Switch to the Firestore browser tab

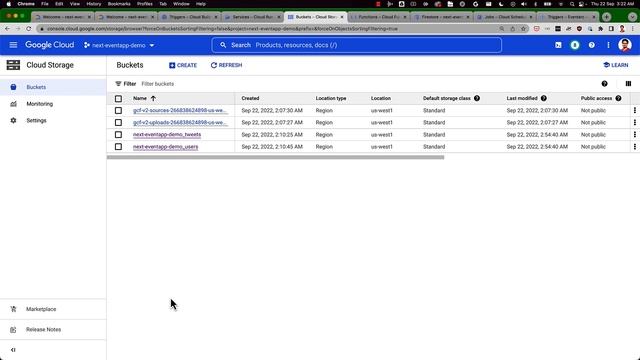(x=441, y=17)
